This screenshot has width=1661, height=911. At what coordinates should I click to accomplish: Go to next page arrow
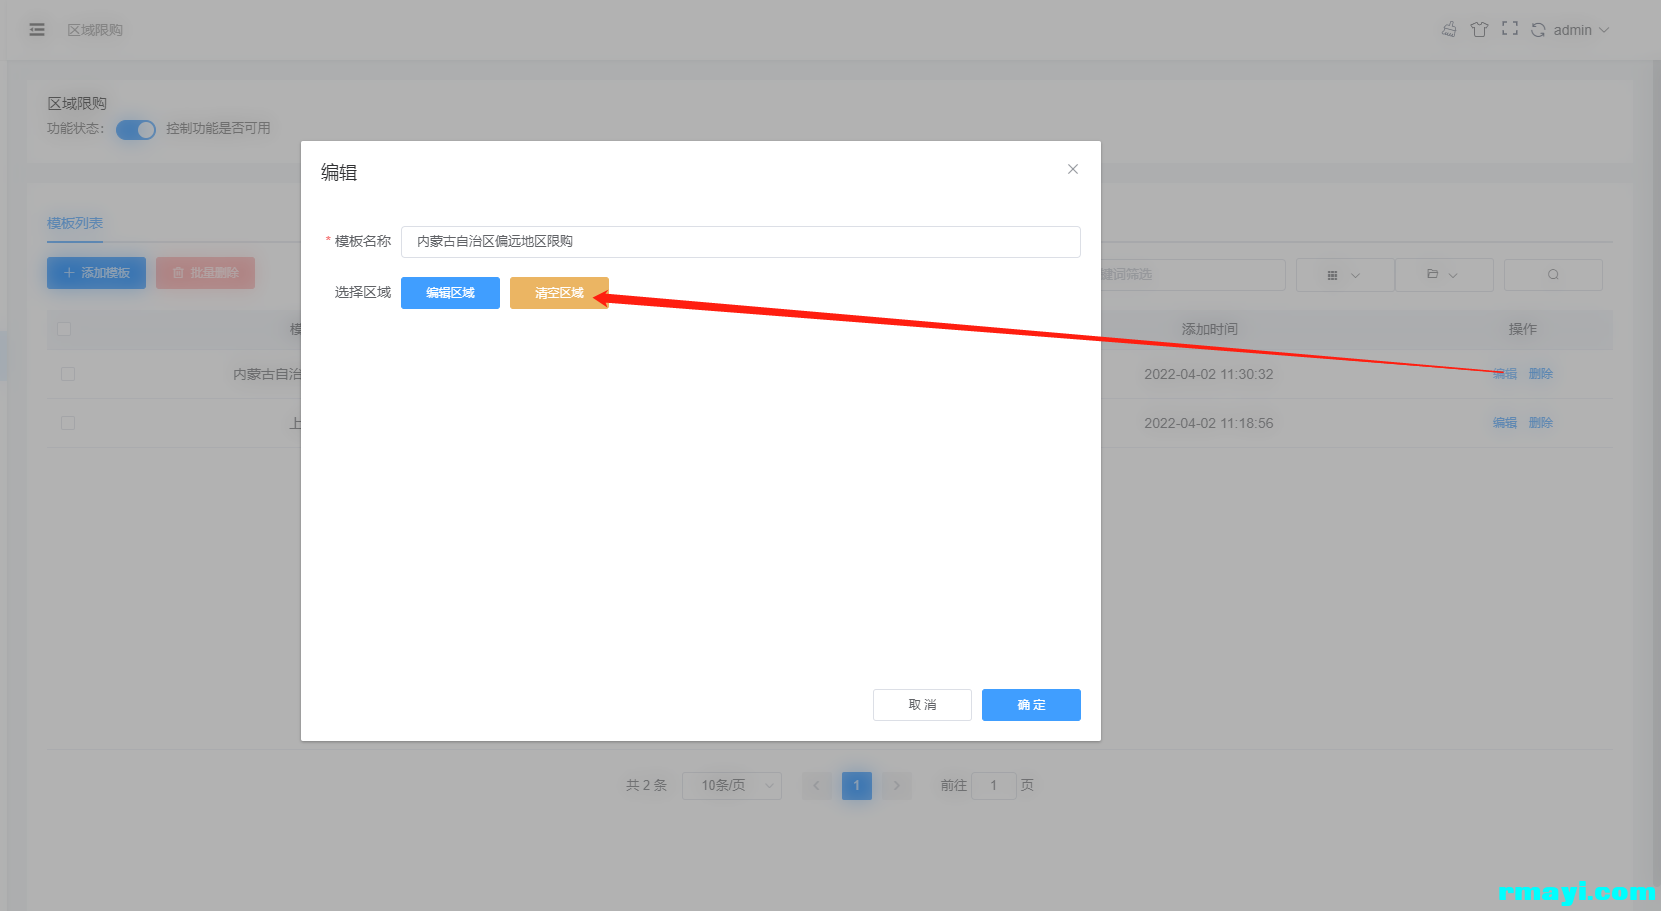pyautogui.click(x=896, y=786)
